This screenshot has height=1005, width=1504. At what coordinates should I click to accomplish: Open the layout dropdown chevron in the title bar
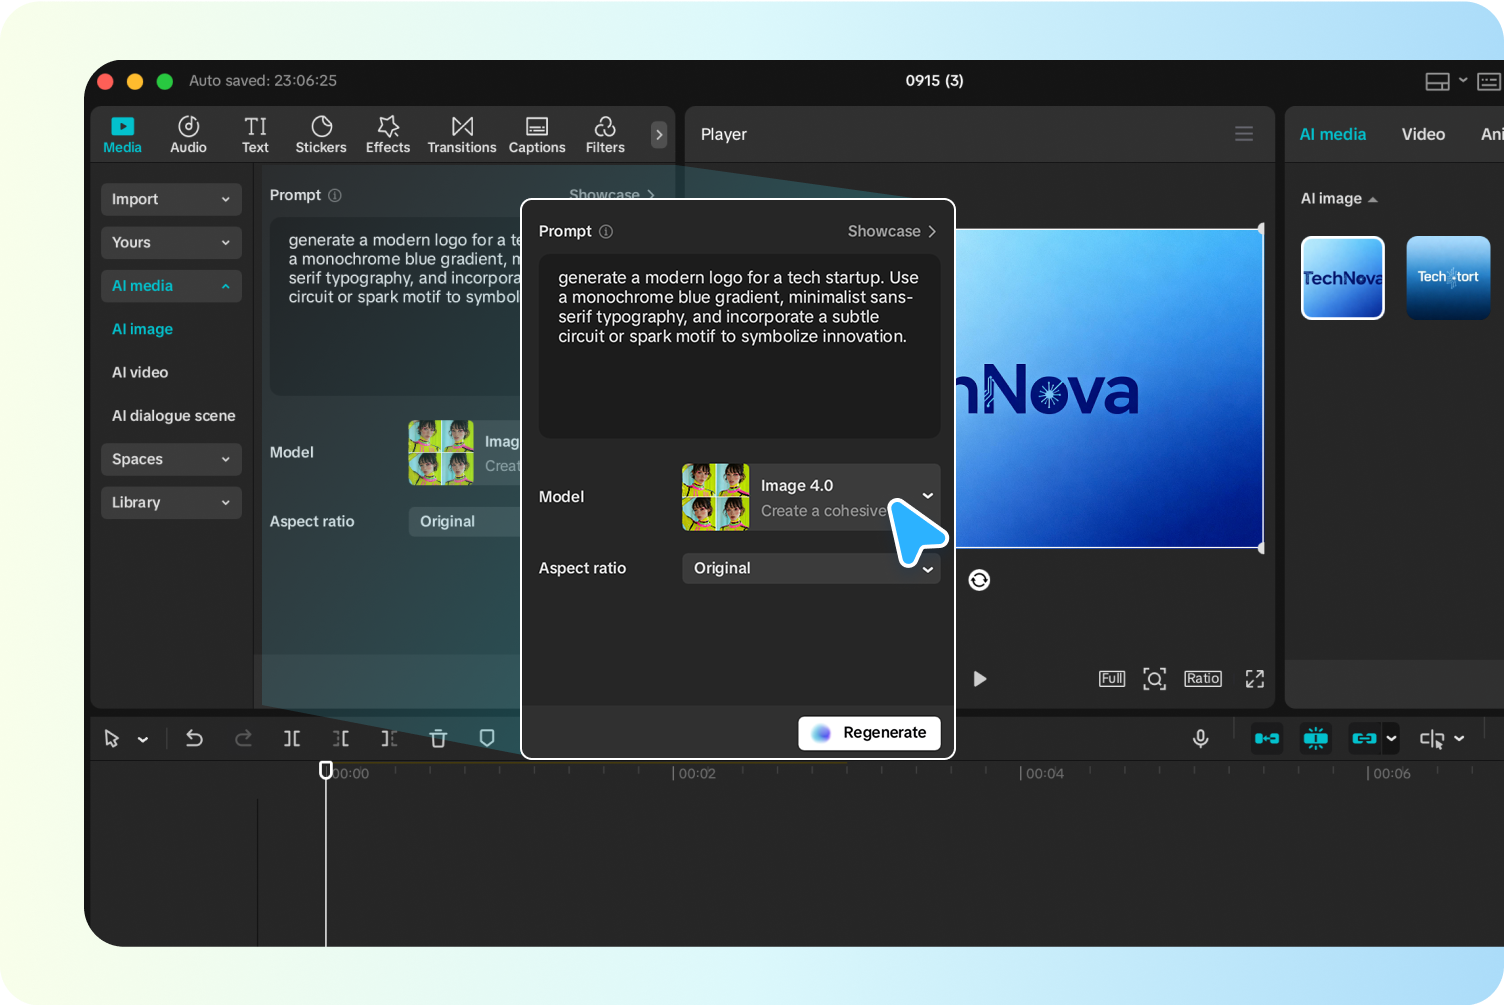tap(1463, 80)
